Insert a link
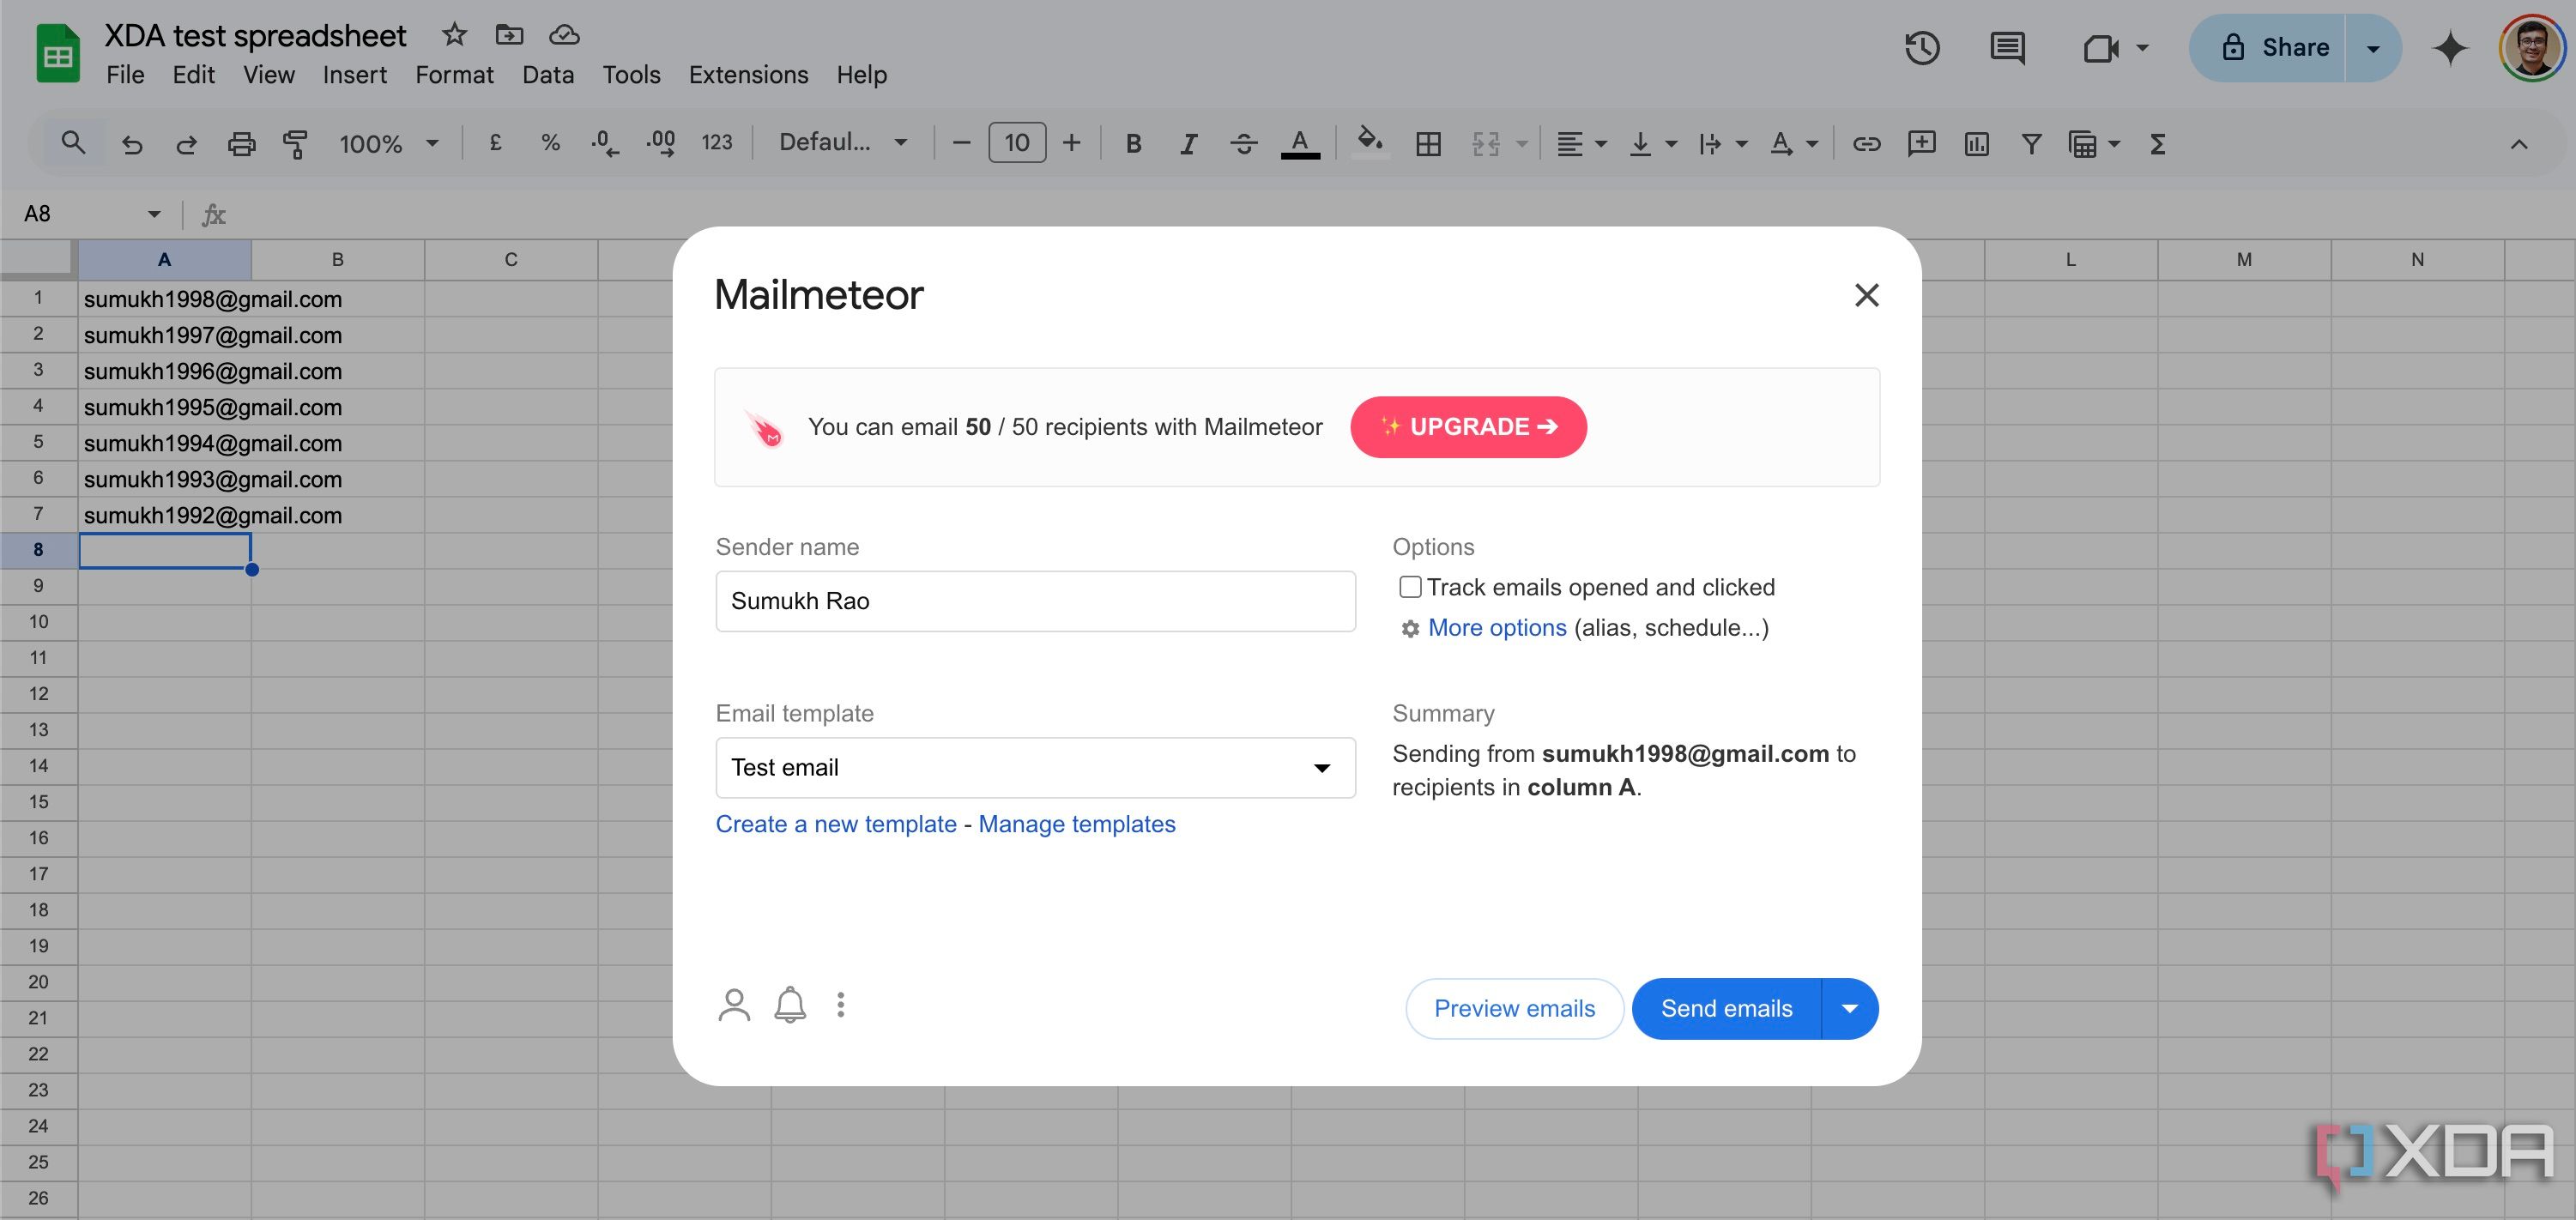2576x1220 pixels. (1866, 144)
